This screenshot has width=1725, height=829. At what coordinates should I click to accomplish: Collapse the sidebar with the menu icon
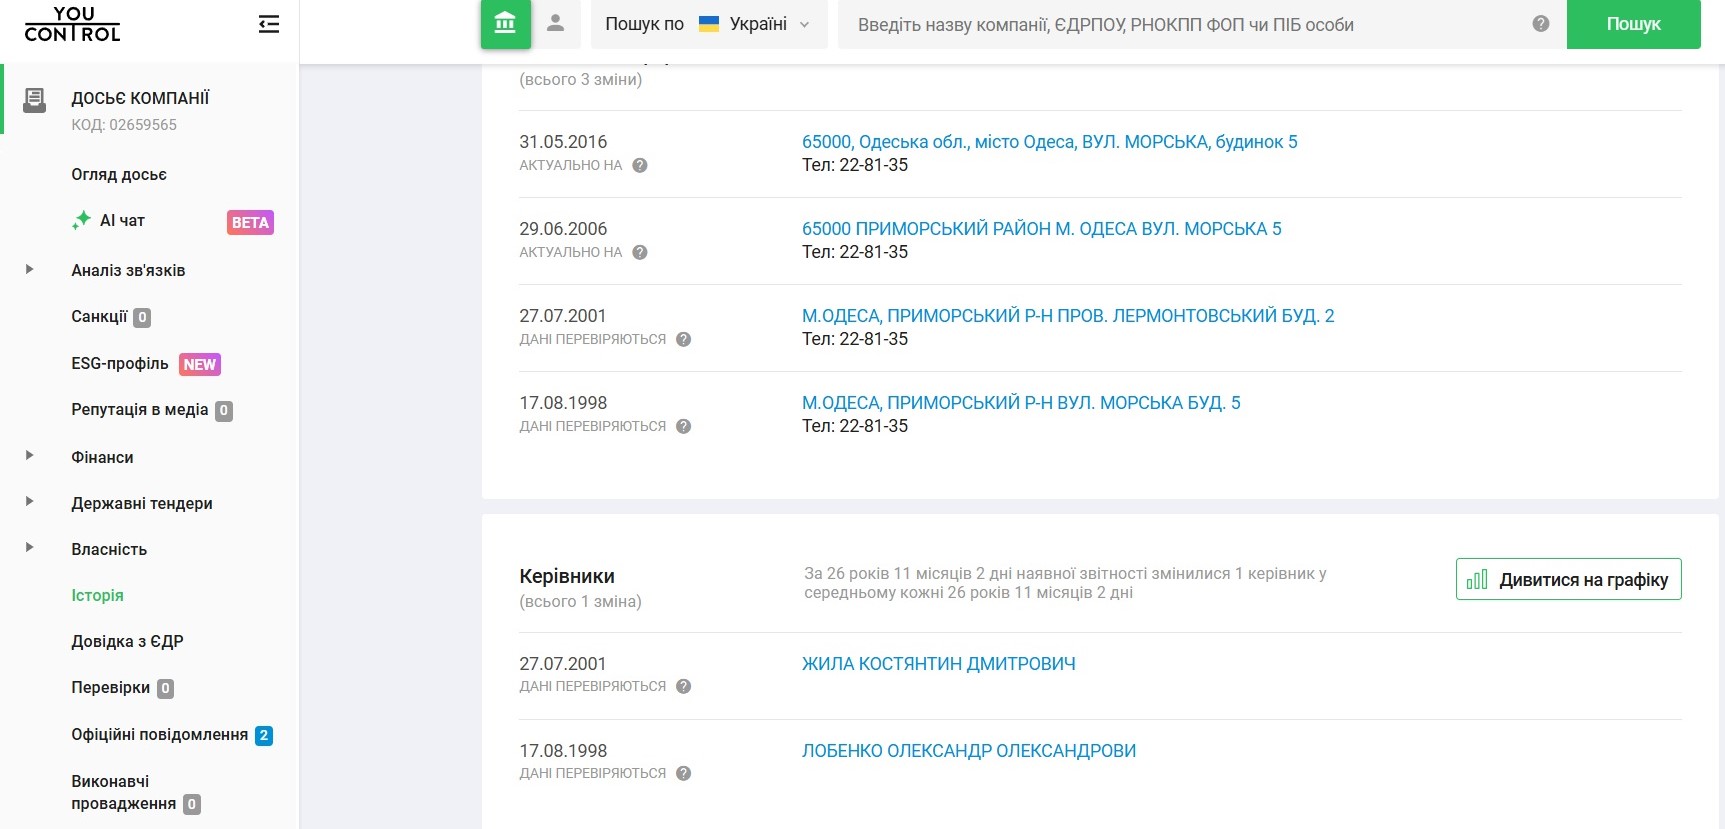(x=268, y=24)
